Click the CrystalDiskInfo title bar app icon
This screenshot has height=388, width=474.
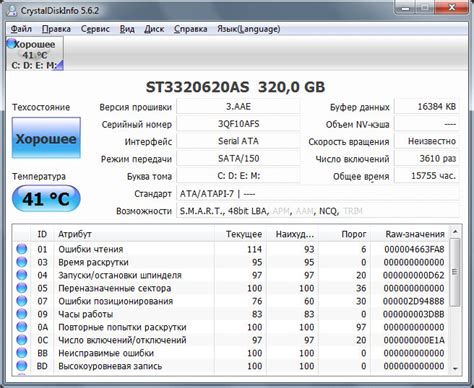pyautogui.click(x=12, y=10)
